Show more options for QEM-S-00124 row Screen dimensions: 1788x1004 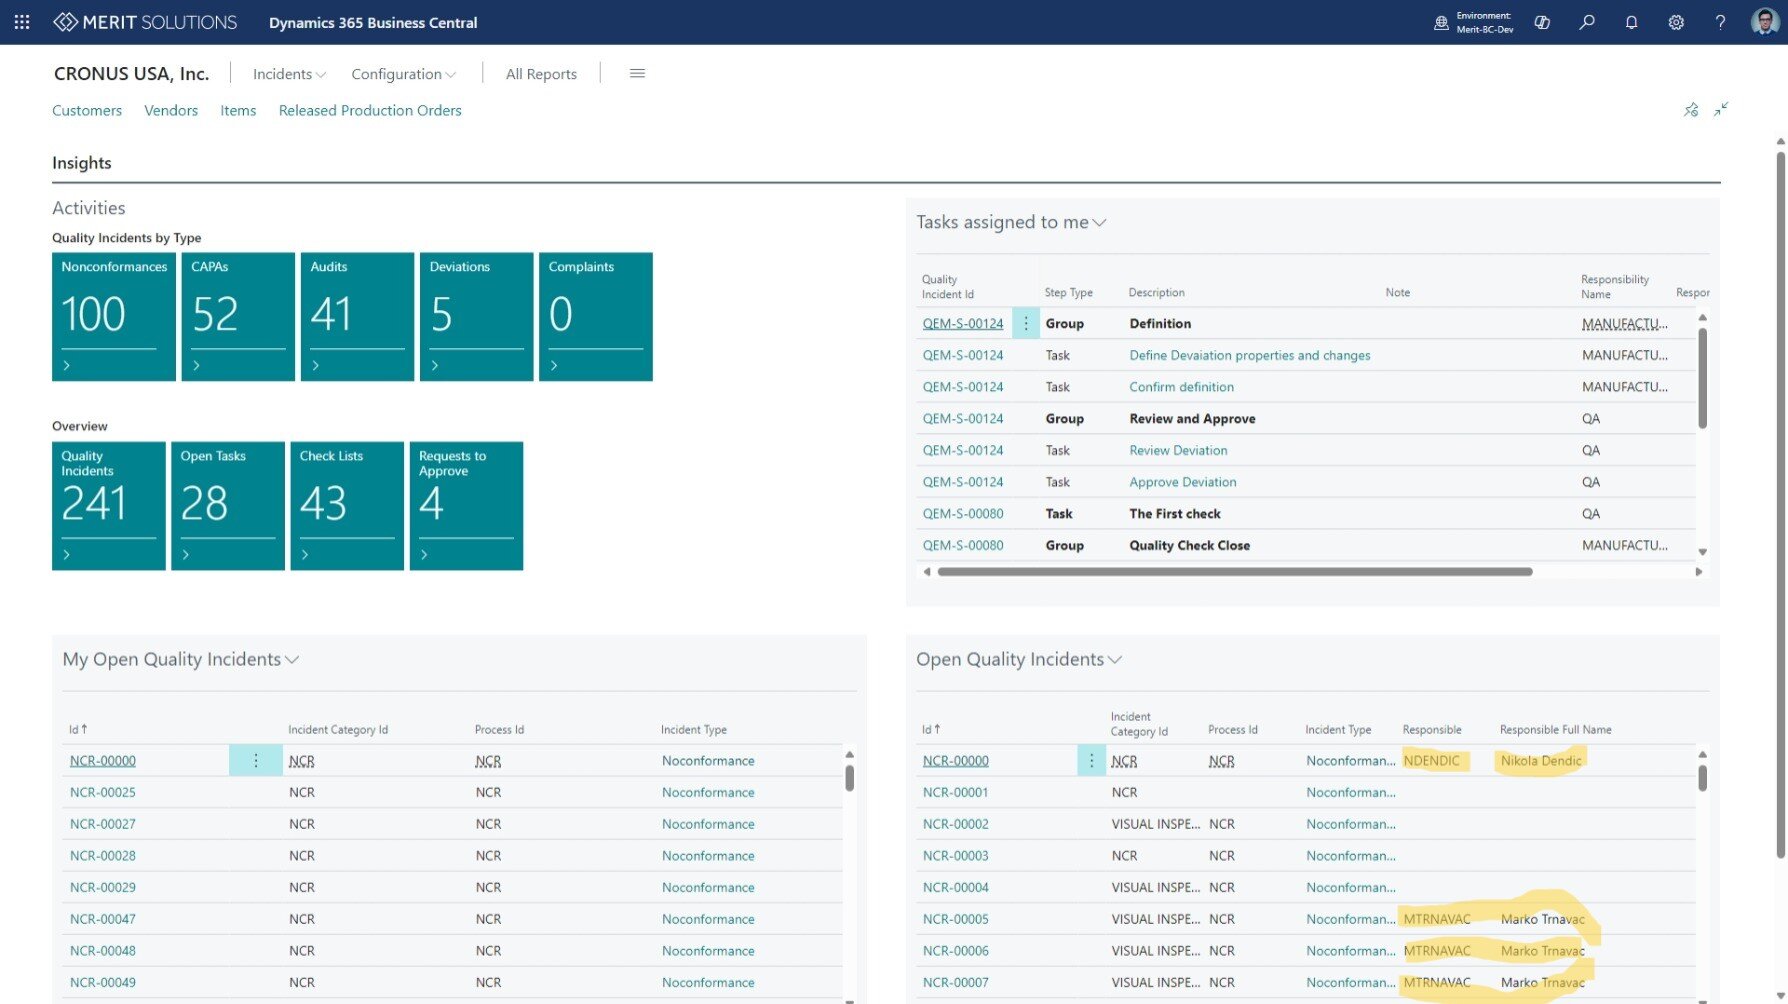(x=1025, y=323)
